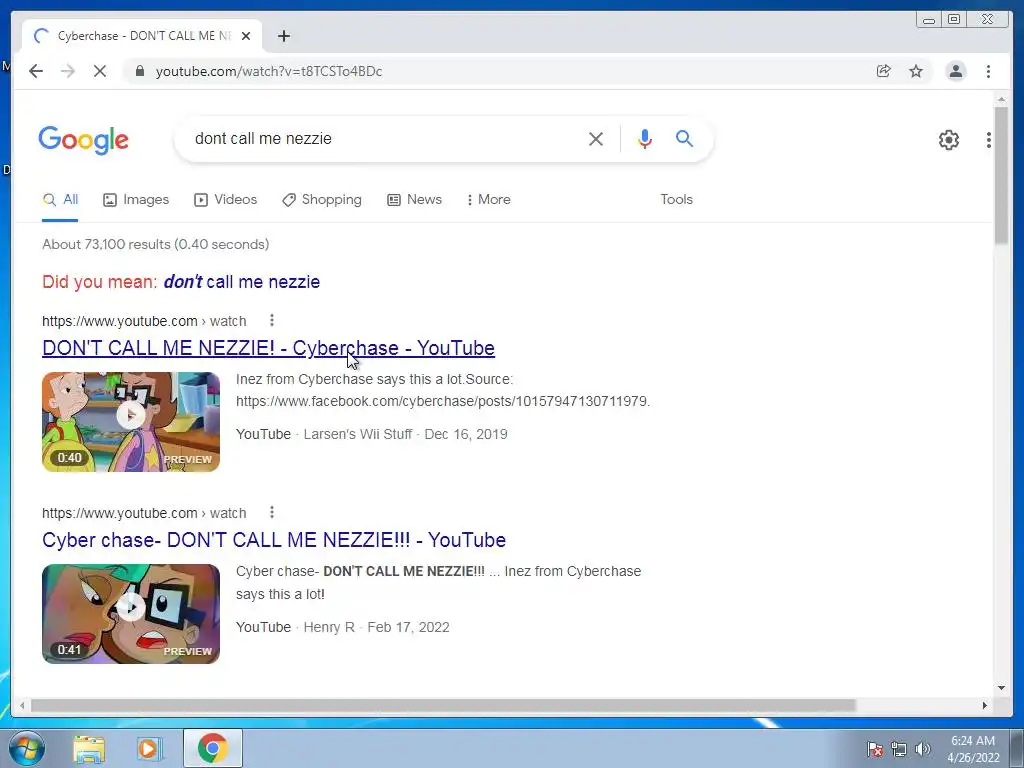Image resolution: width=1024 pixels, height=768 pixels.
Task: Click the address bar URL
Action: 268,71
